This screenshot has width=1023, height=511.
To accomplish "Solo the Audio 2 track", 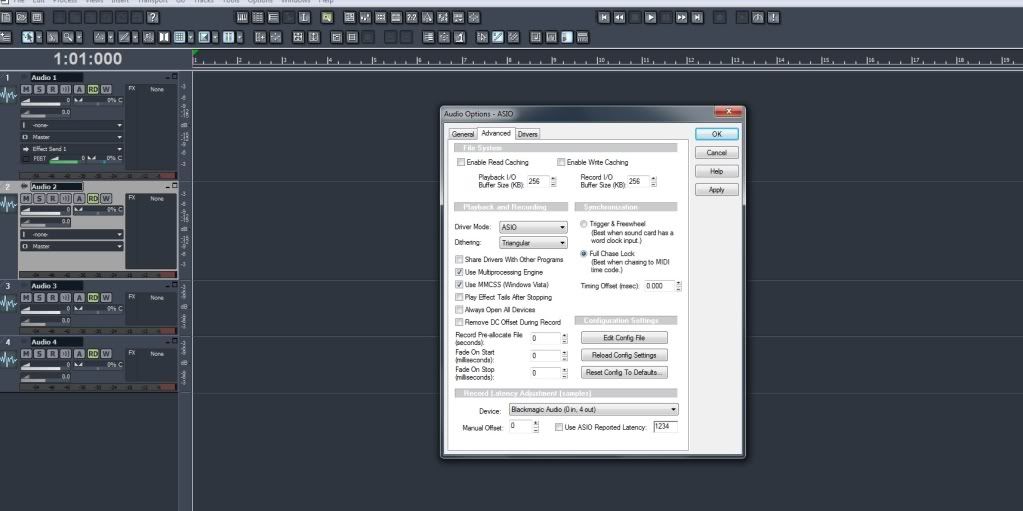I will click(x=39, y=198).
